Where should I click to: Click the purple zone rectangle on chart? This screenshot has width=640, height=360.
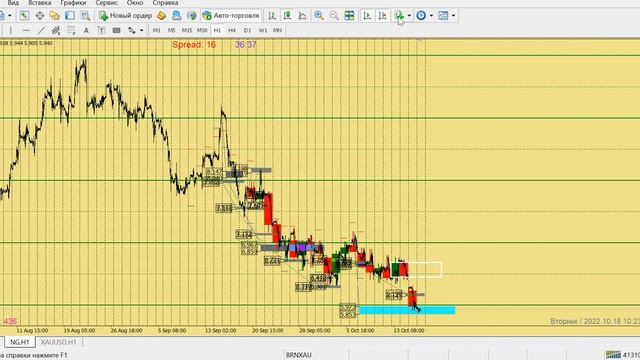[x=303, y=247]
